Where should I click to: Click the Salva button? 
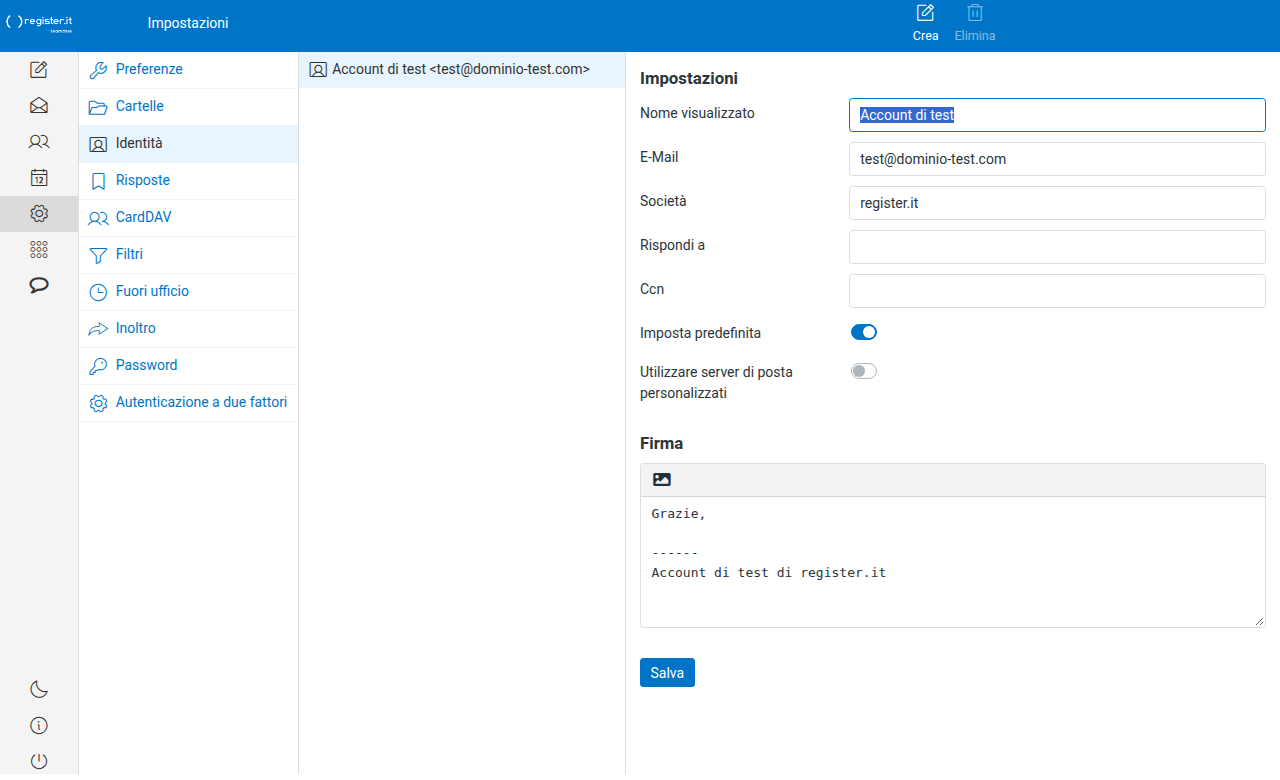pos(667,673)
